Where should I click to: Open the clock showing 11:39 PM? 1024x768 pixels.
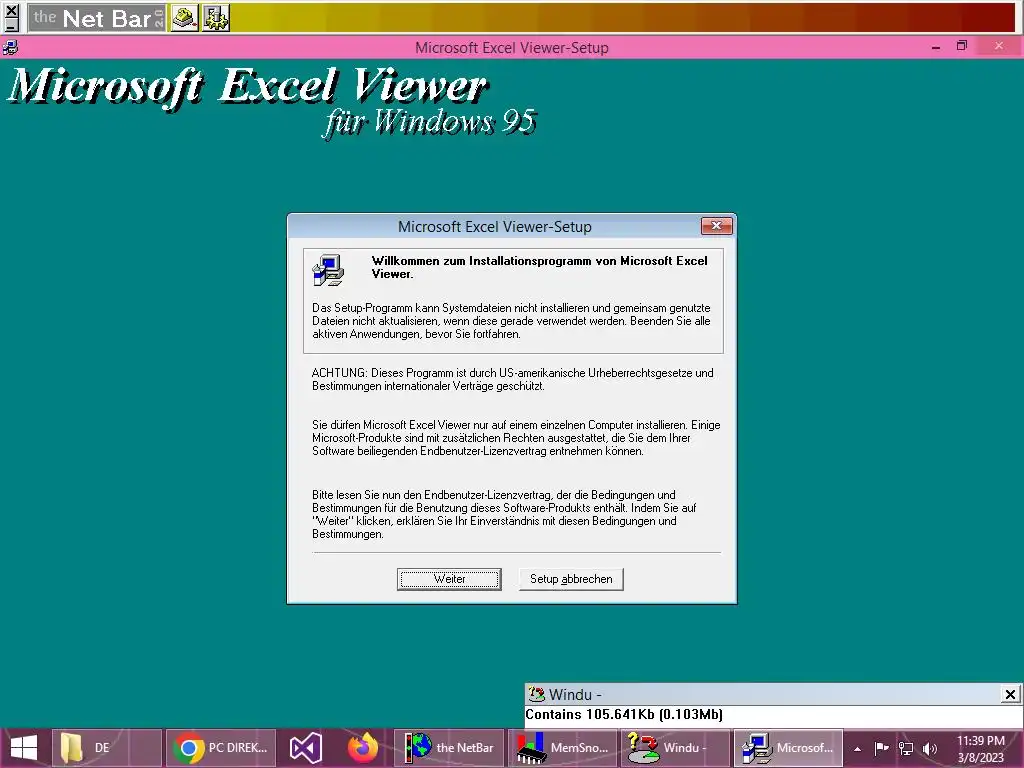pos(980,749)
